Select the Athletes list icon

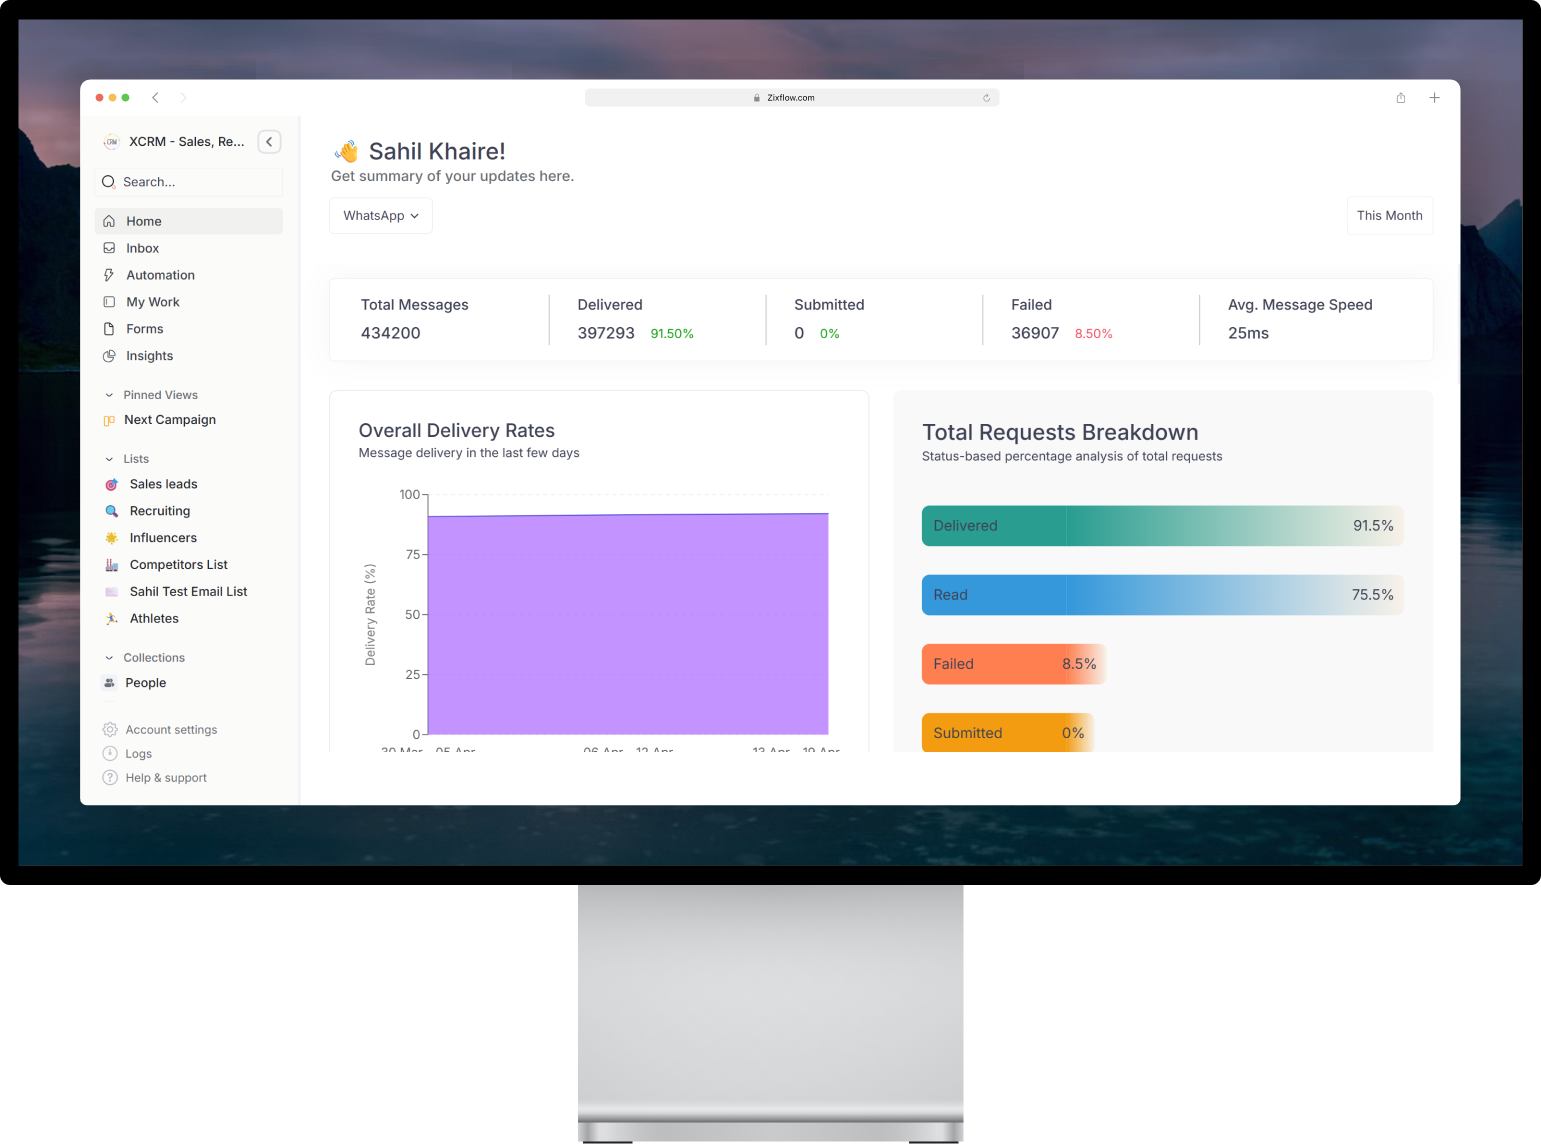[111, 618]
